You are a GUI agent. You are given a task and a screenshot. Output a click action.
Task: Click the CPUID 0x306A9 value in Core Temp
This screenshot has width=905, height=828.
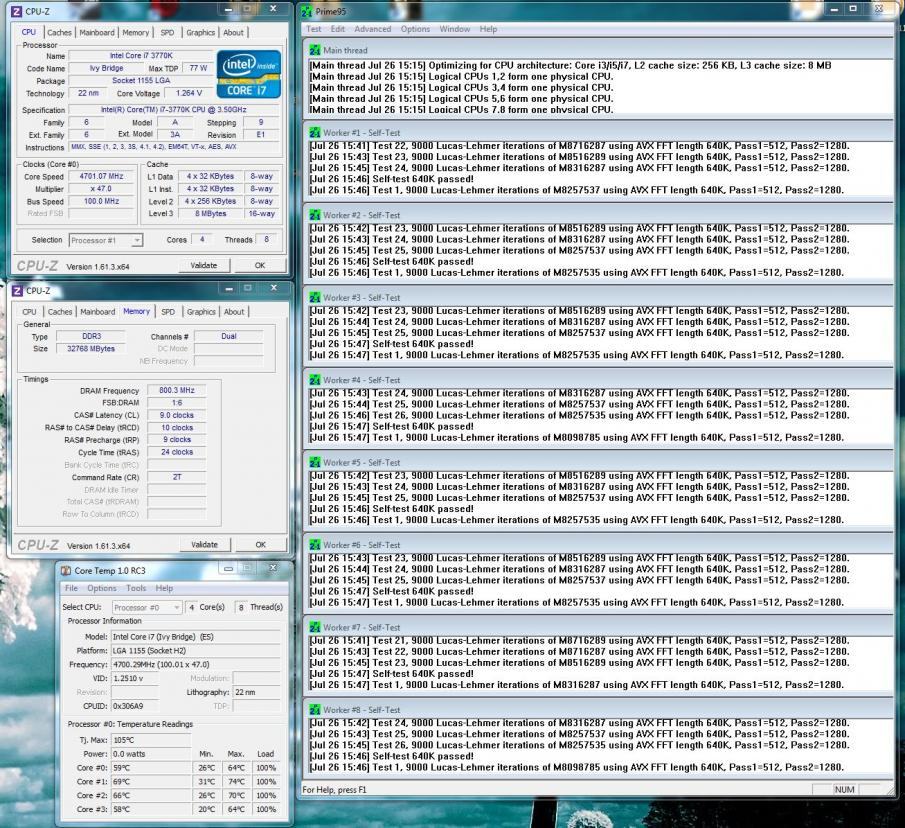pos(134,706)
